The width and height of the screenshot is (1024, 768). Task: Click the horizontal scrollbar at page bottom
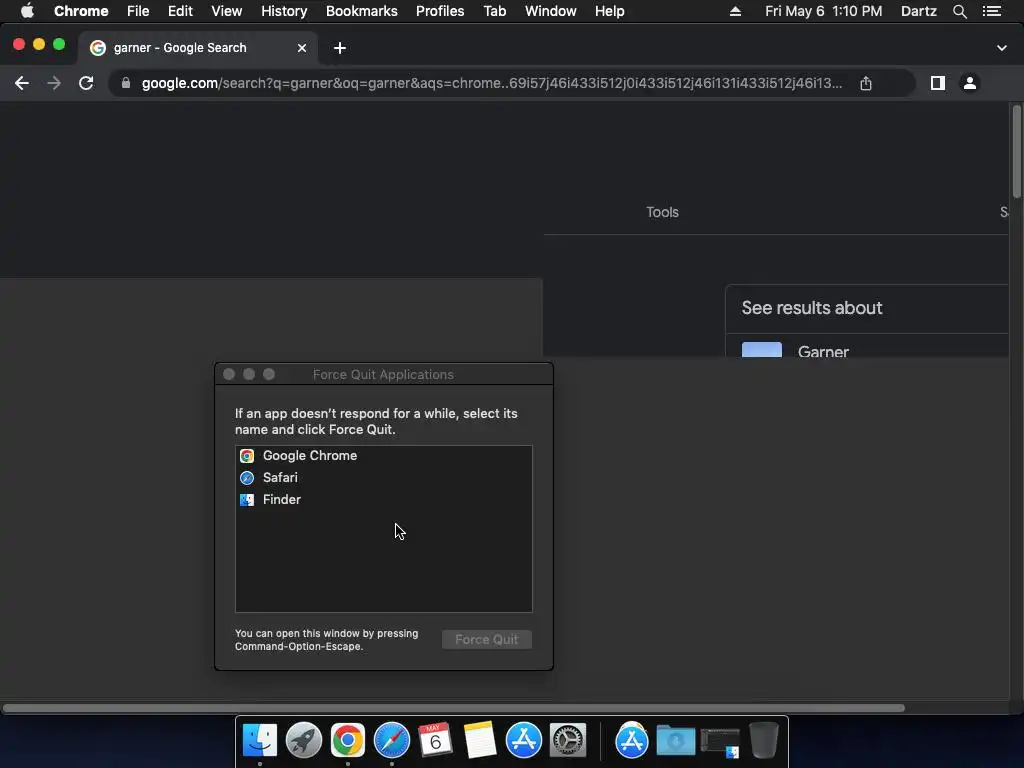[453, 708]
